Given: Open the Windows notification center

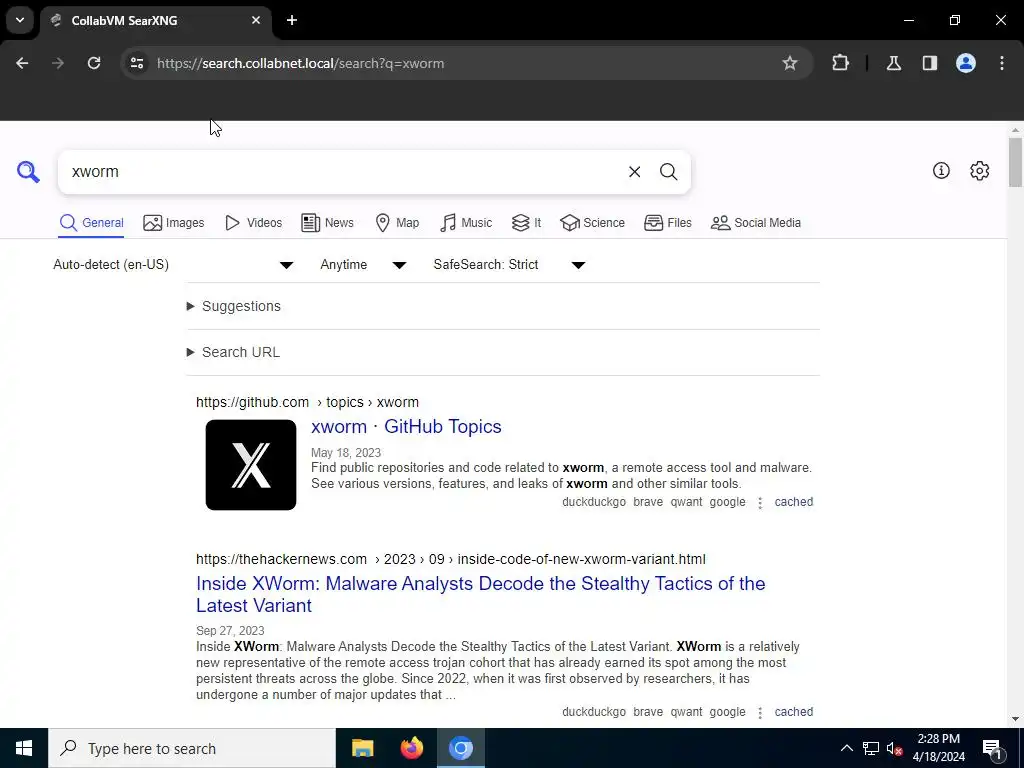Looking at the screenshot, I should 991,748.
